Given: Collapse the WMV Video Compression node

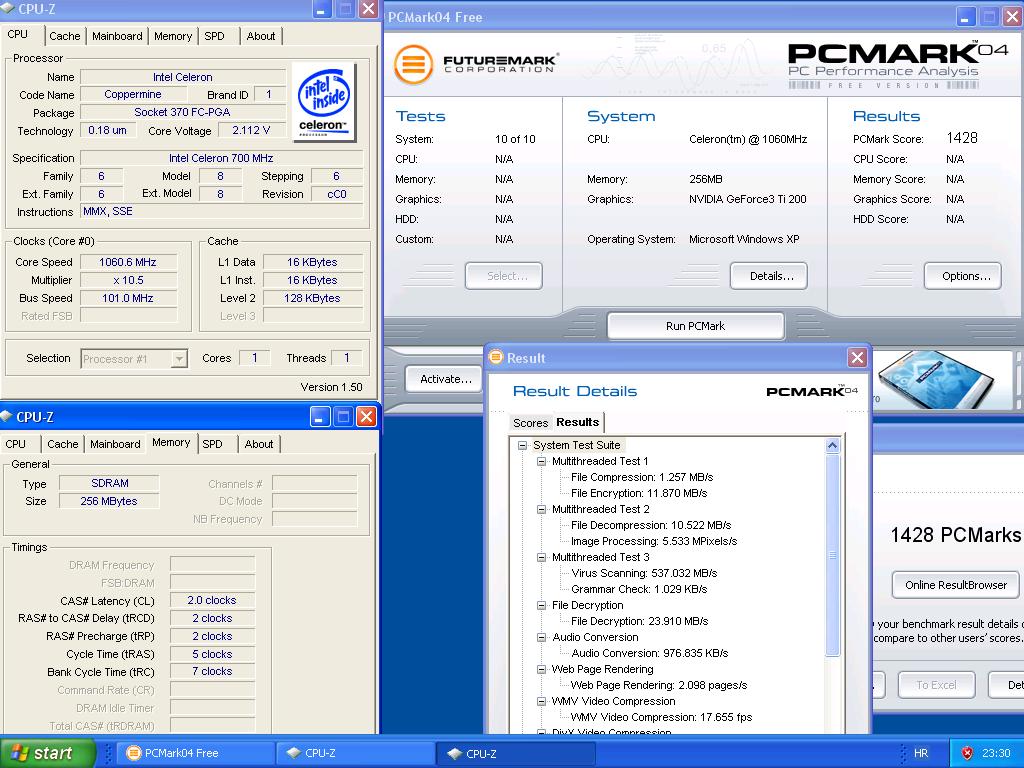Looking at the screenshot, I should (x=541, y=701).
